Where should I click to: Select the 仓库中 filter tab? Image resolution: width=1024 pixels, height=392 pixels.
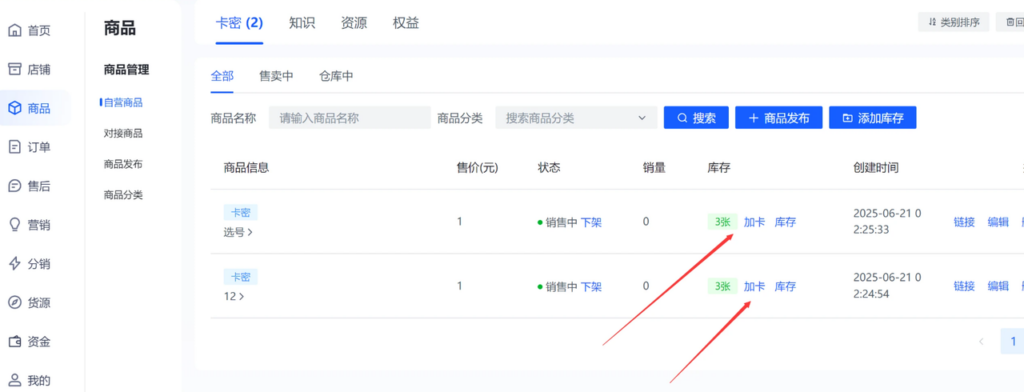click(x=336, y=76)
